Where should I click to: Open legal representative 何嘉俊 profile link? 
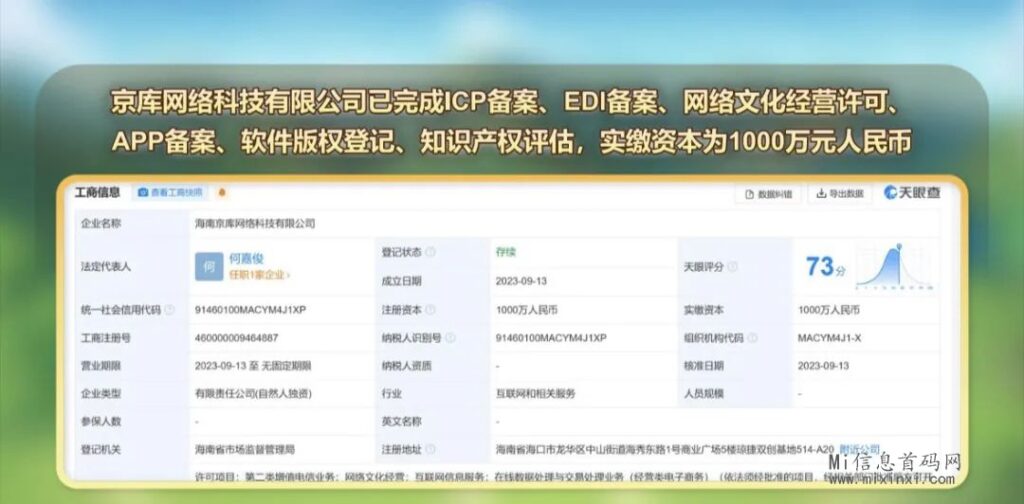click(x=247, y=258)
